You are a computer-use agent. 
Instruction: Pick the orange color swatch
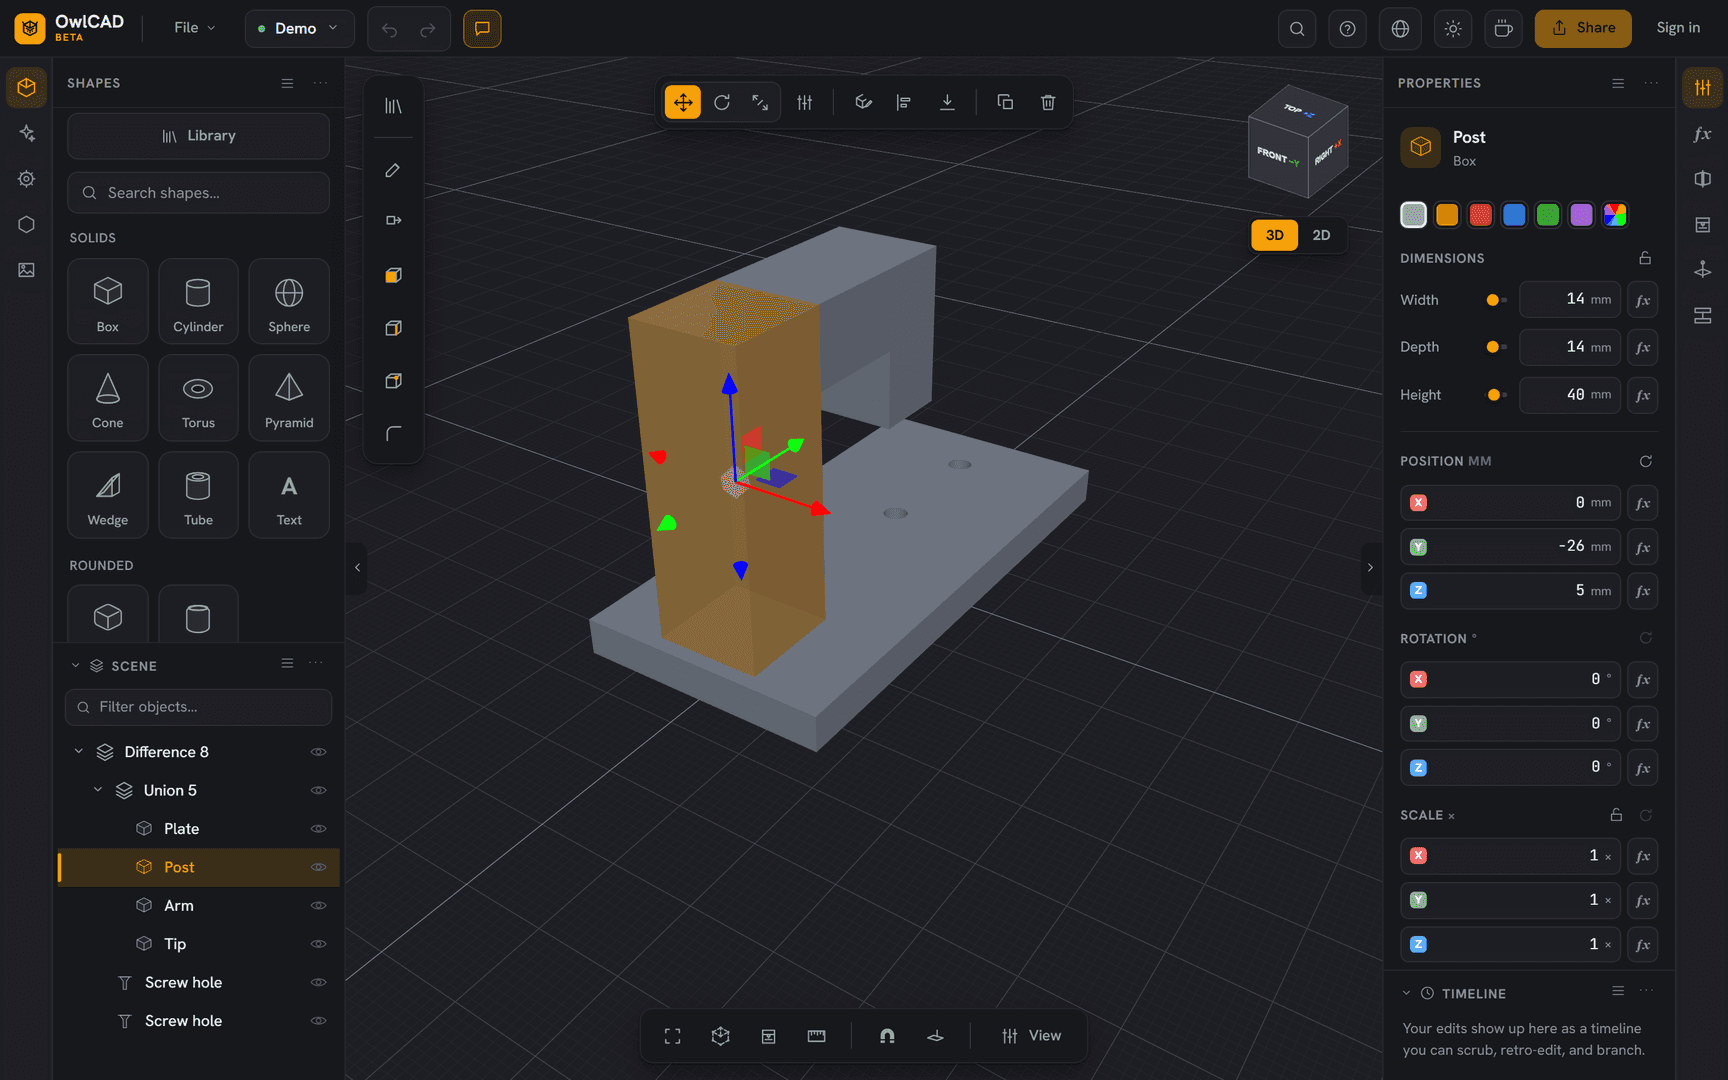click(1447, 215)
